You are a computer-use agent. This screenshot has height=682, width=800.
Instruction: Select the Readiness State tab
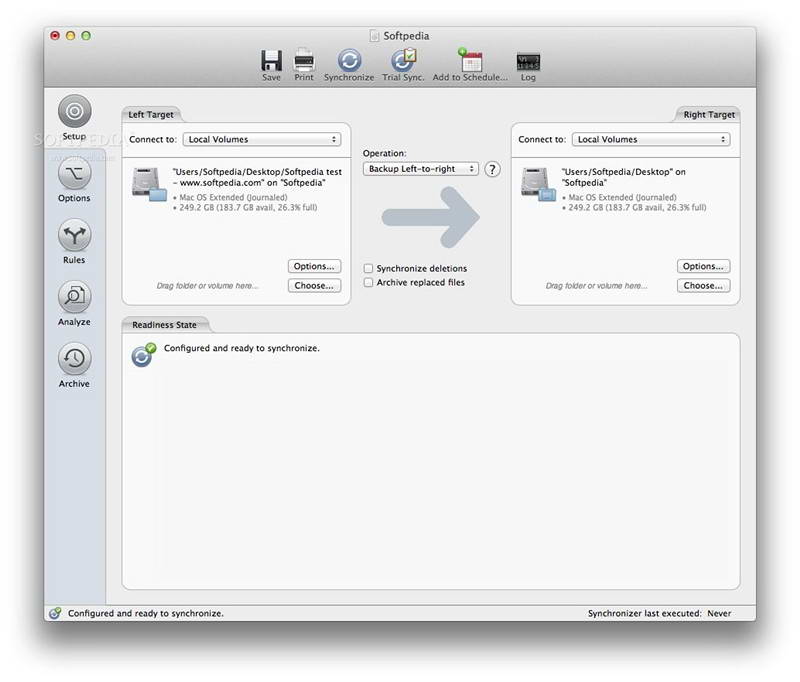(164, 324)
